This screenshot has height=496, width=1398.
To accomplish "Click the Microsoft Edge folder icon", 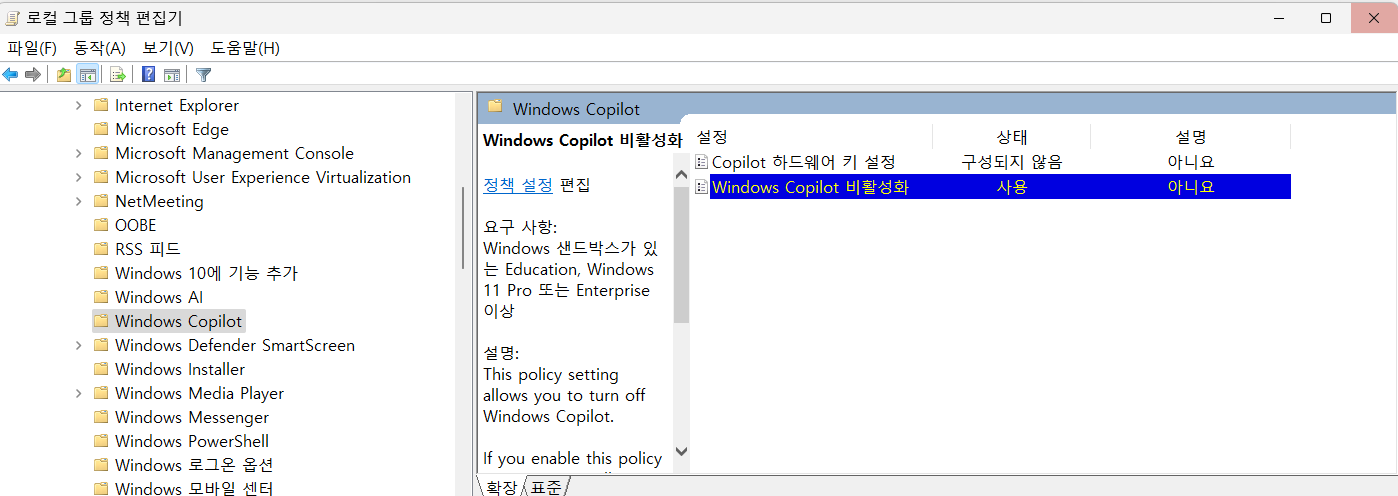I will [100, 129].
